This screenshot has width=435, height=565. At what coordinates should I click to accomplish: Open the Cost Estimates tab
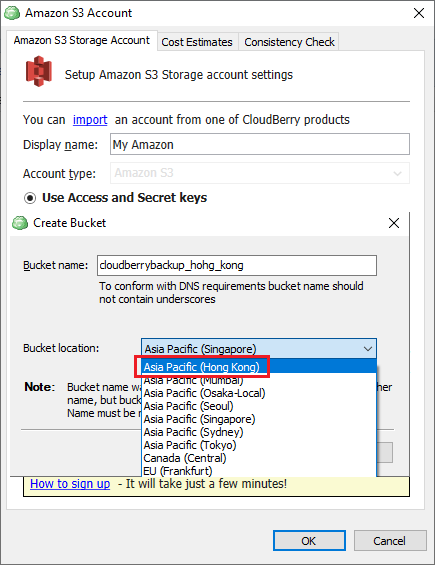(x=197, y=42)
